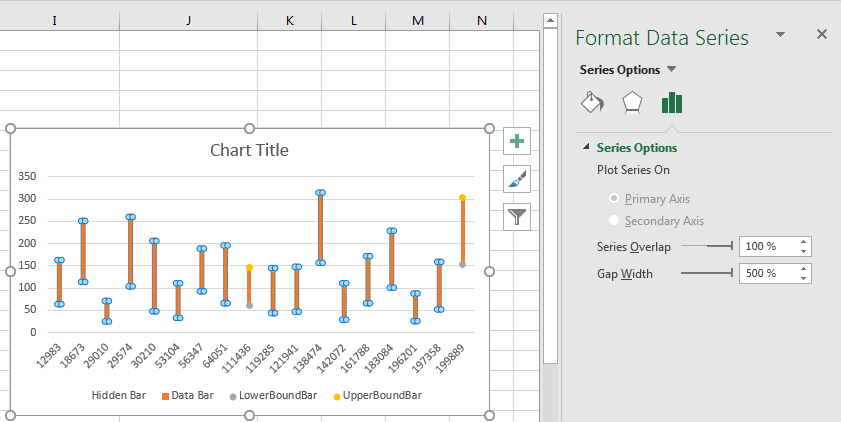
Task: Select column N header
Action: point(482,20)
